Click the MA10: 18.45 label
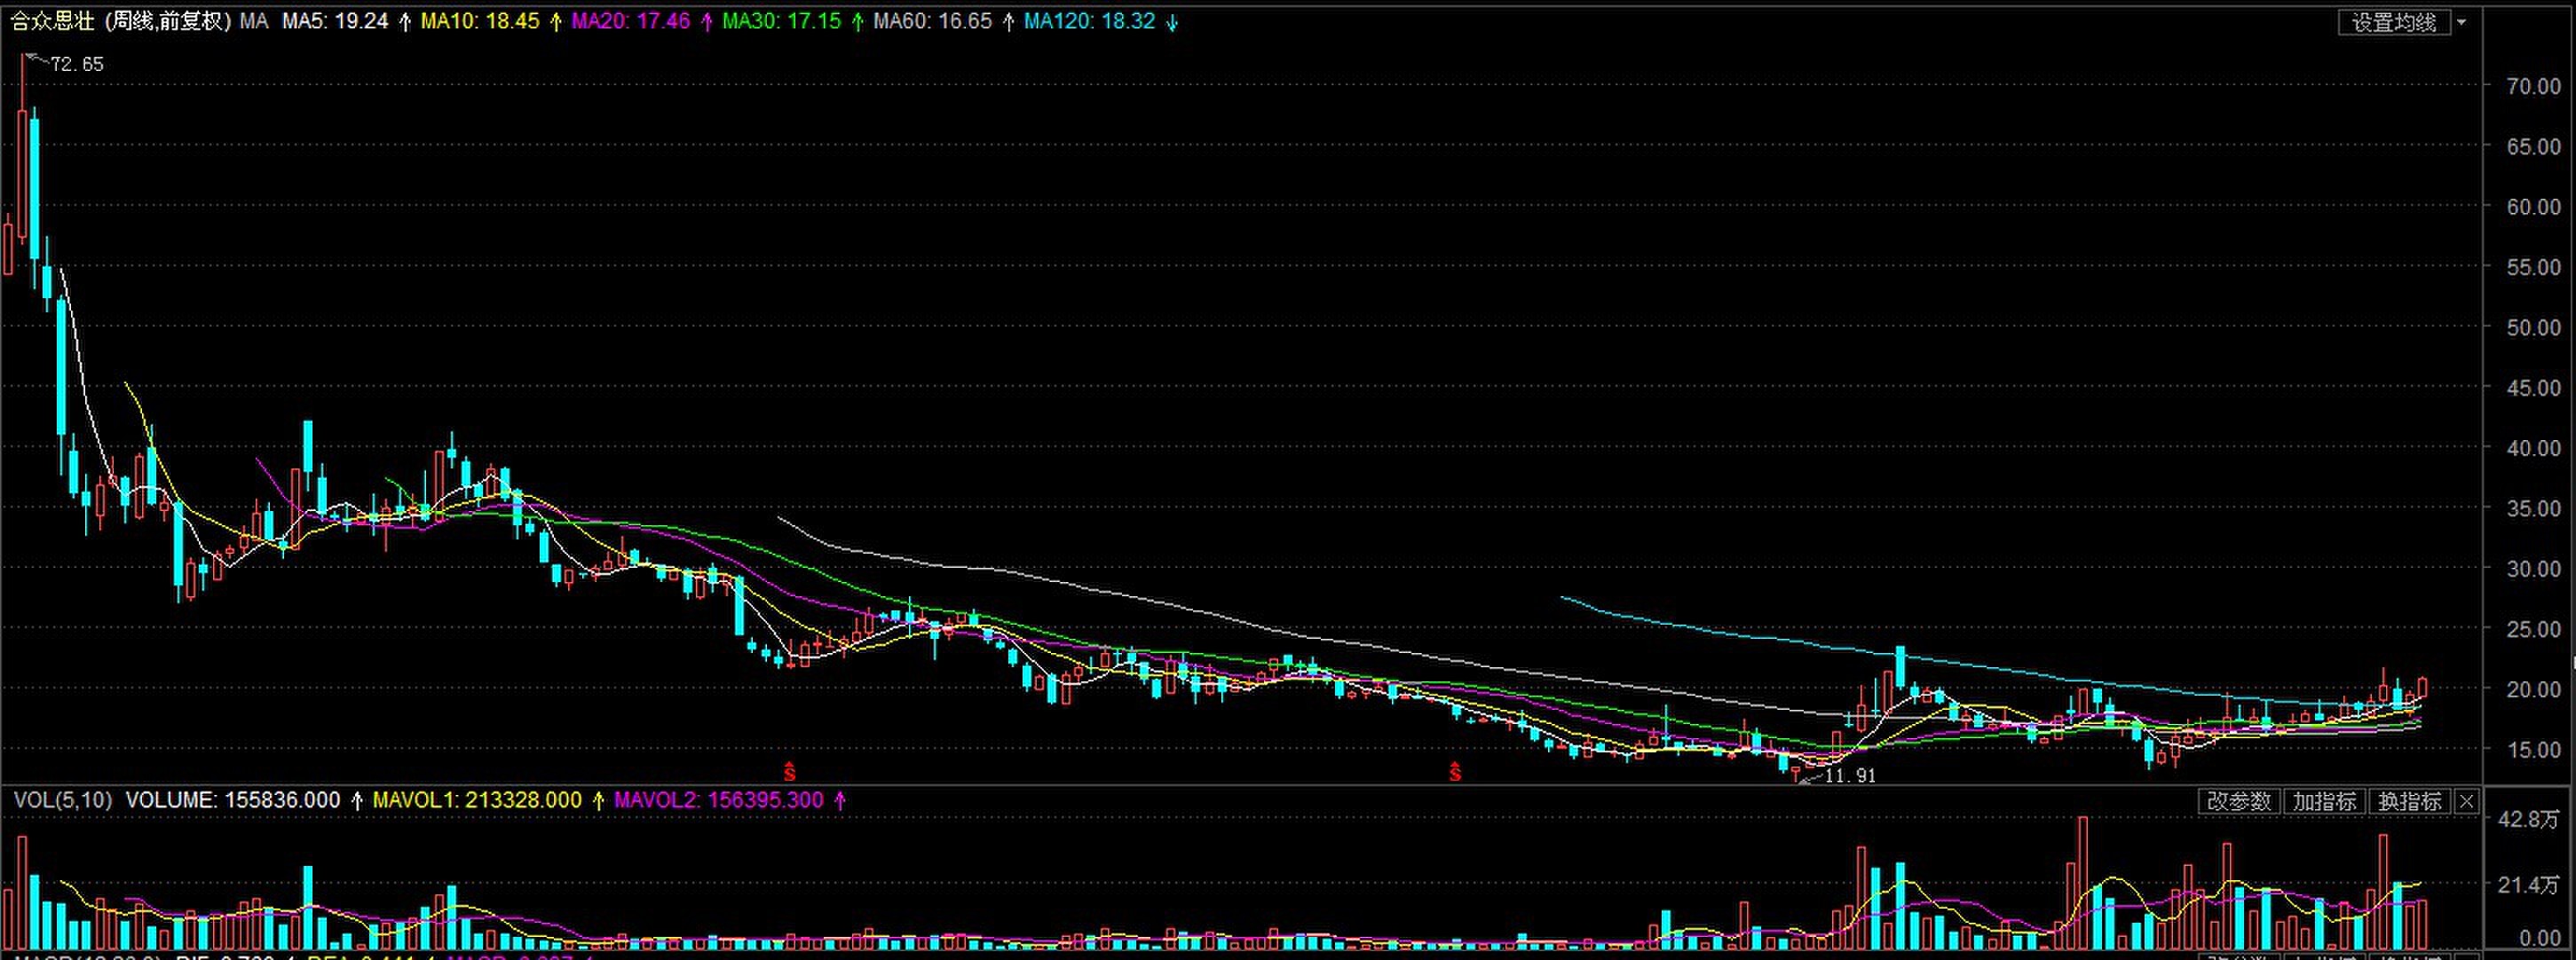 [480, 21]
